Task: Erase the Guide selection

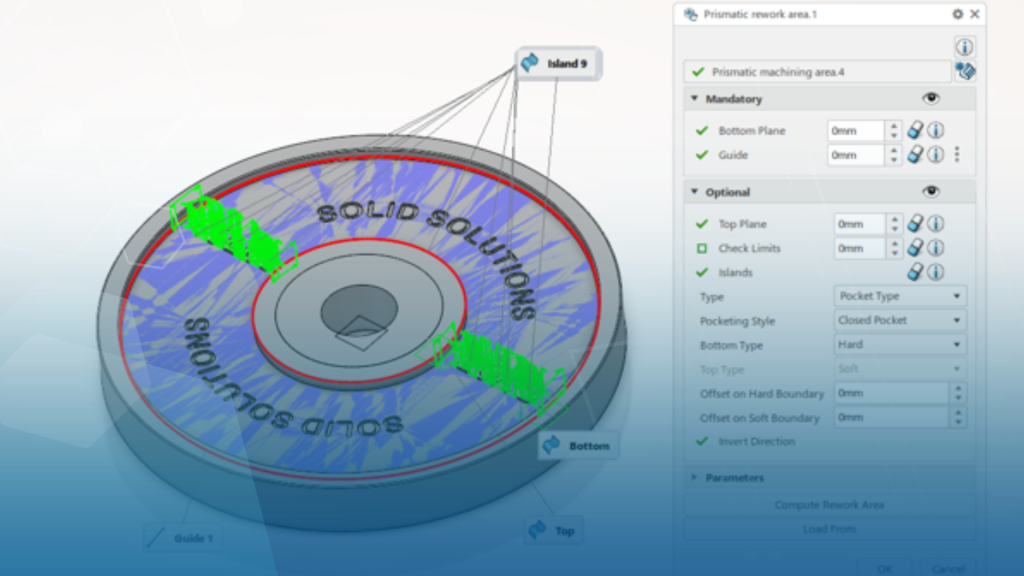Action: pyautogui.click(x=916, y=154)
